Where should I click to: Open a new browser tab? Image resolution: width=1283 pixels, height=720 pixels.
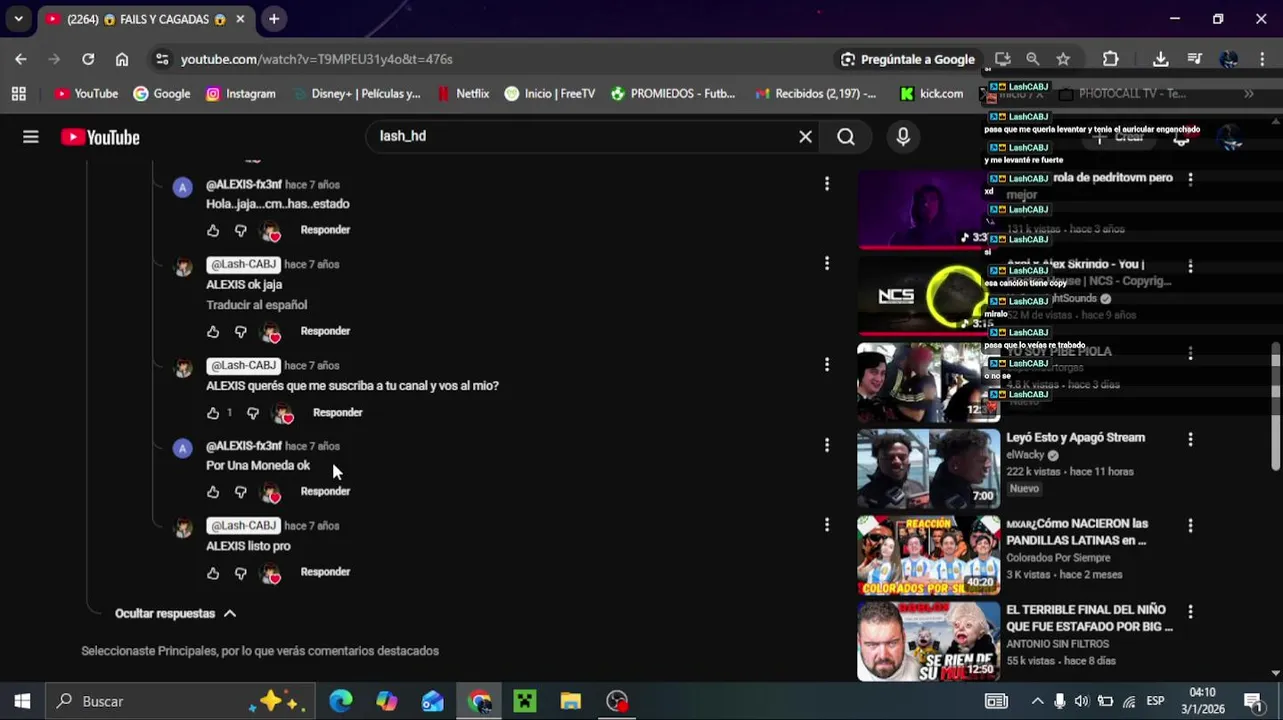273,18
